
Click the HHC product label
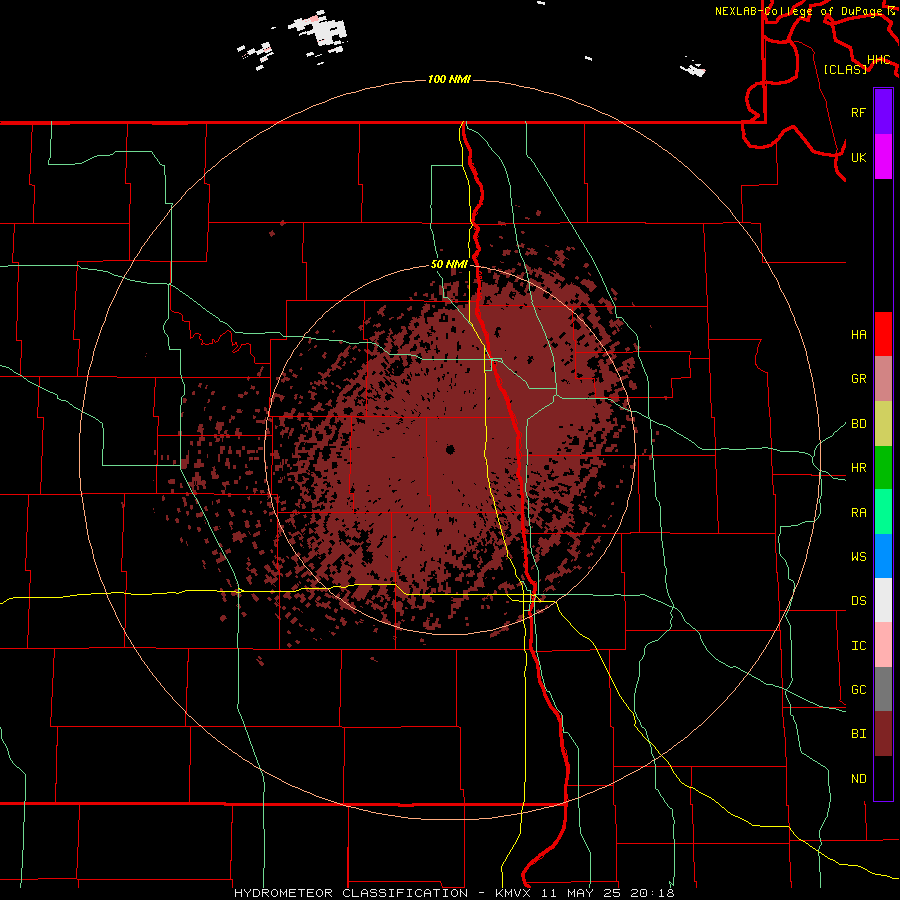[x=878, y=60]
